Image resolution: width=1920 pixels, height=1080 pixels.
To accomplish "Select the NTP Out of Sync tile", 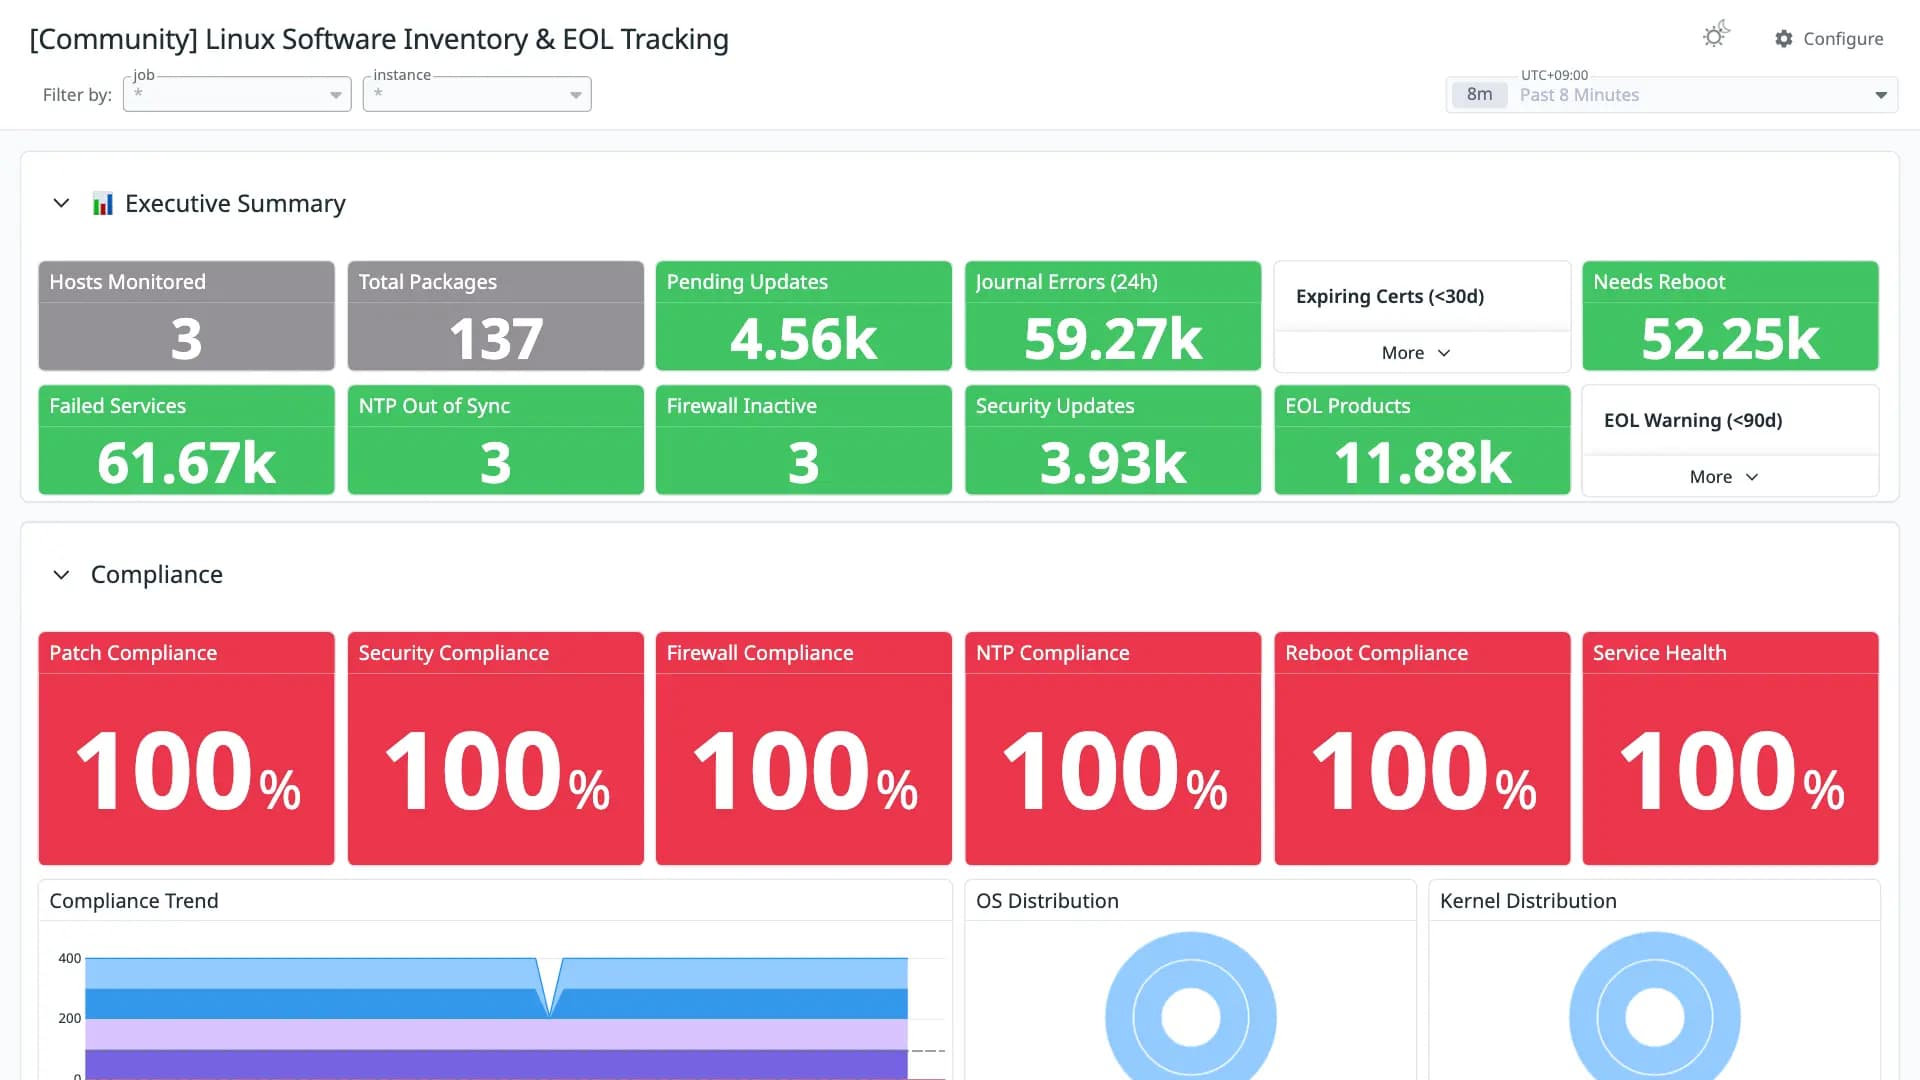I will point(495,440).
